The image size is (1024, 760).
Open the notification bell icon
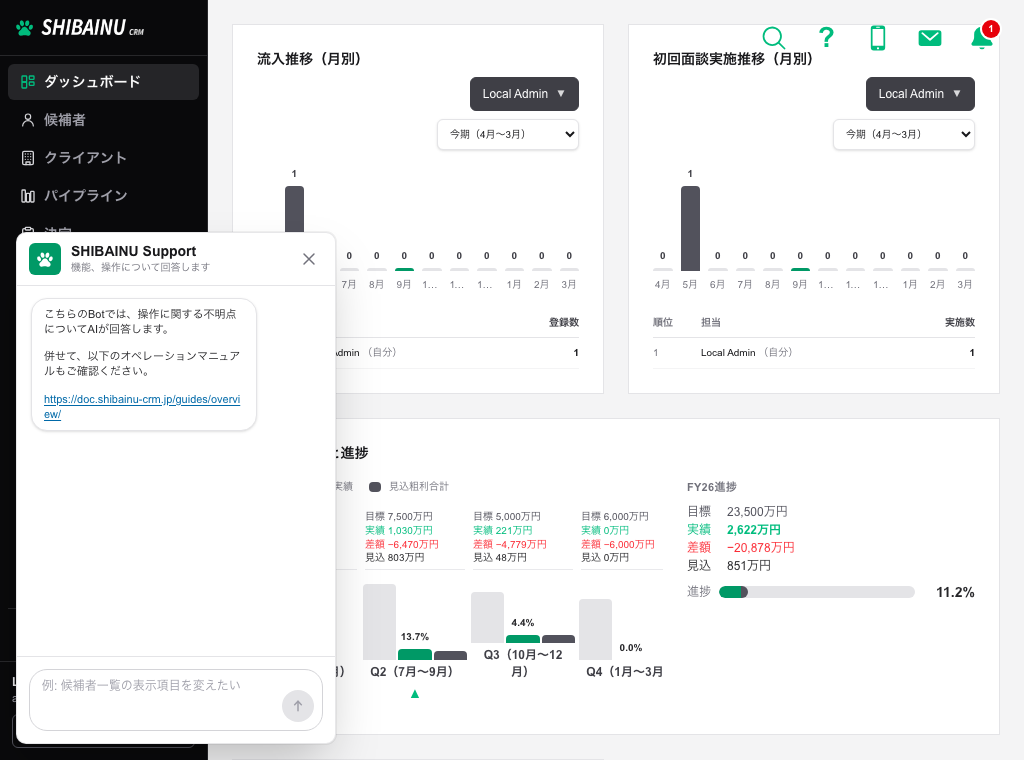[x=982, y=37]
